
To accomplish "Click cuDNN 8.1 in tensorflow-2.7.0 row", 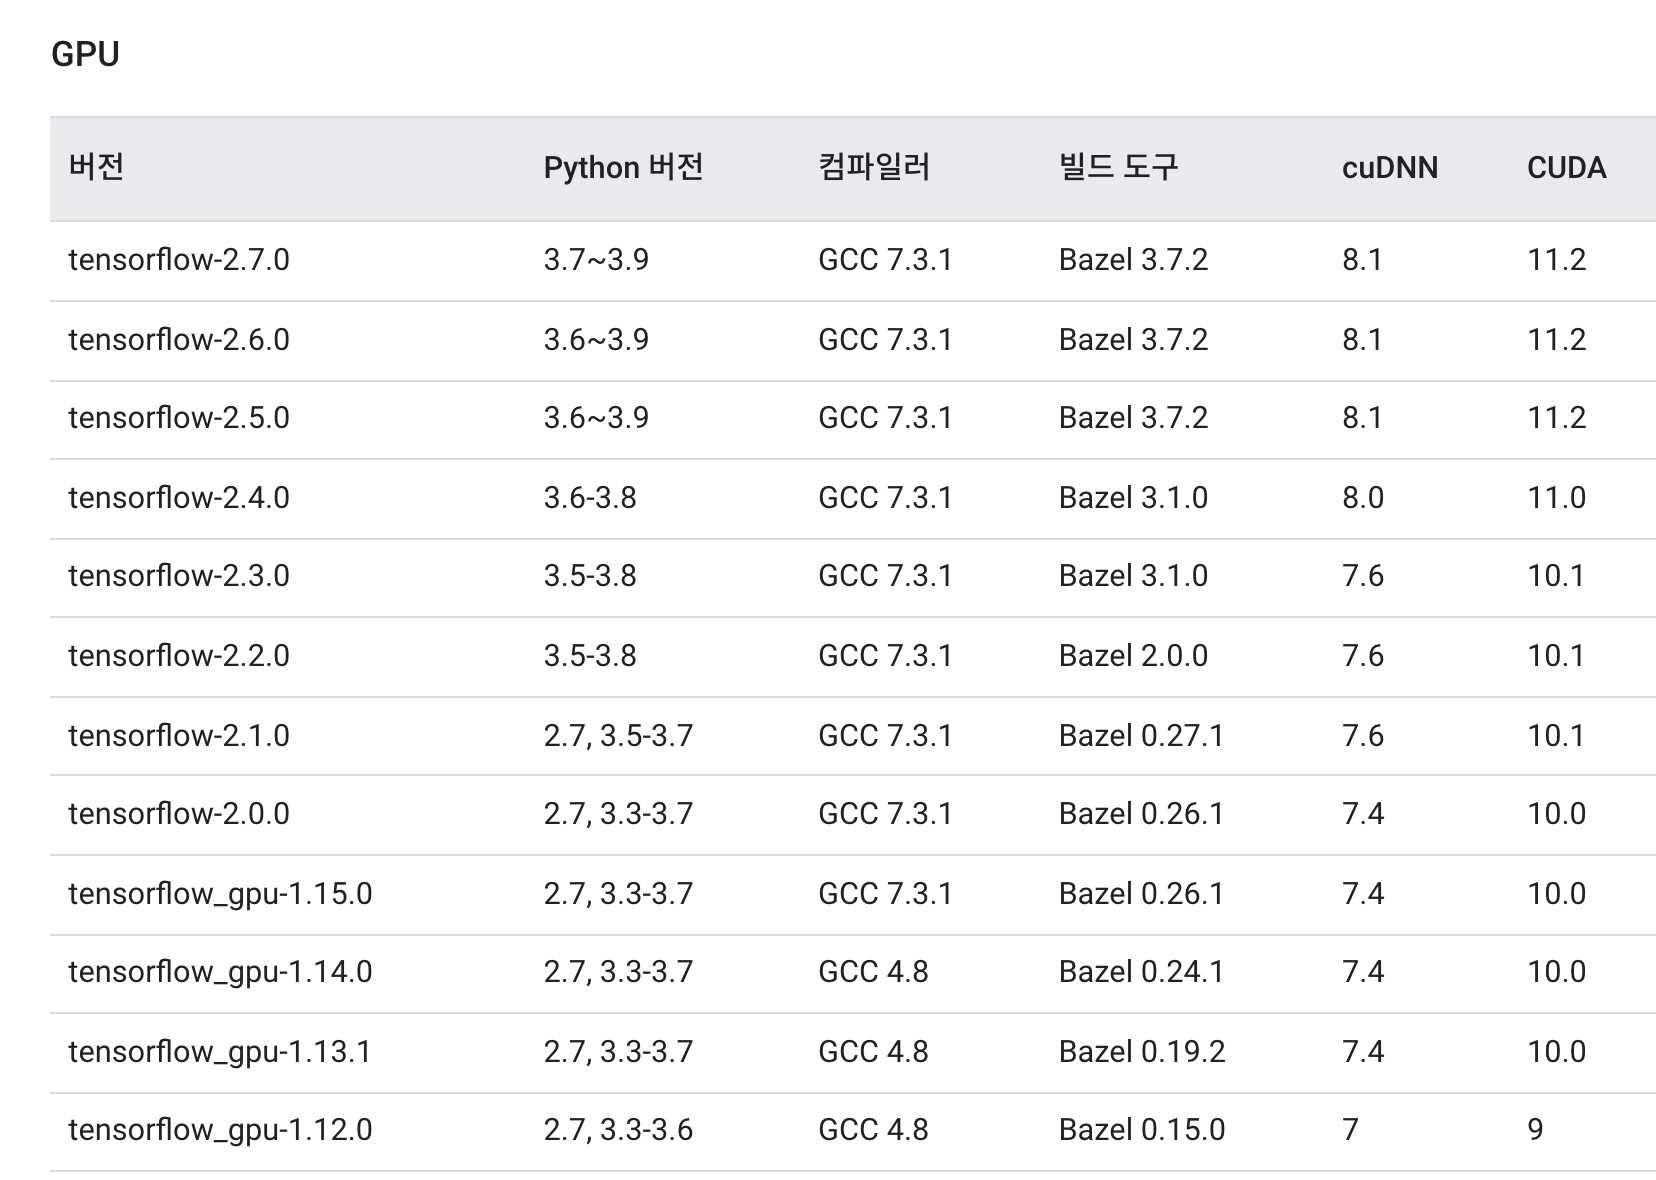I will coord(1362,260).
